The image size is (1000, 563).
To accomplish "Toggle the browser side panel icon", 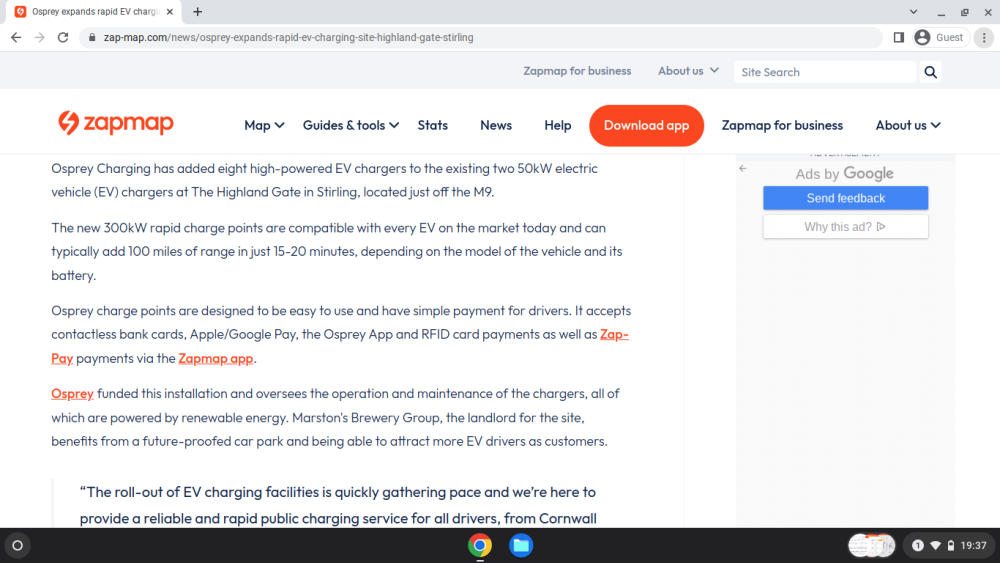I will (899, 38).
